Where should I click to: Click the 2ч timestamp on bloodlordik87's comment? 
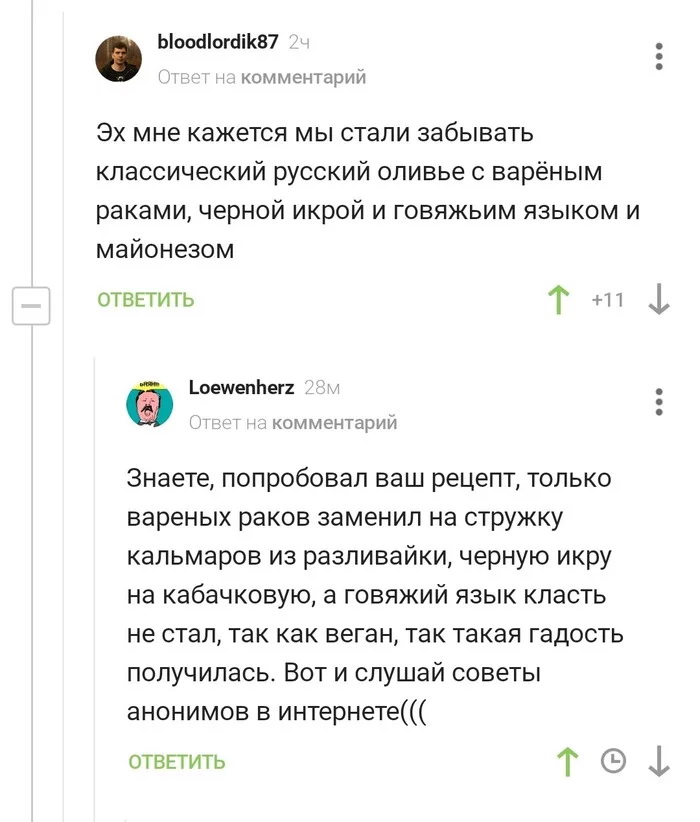tap(299, 43)
